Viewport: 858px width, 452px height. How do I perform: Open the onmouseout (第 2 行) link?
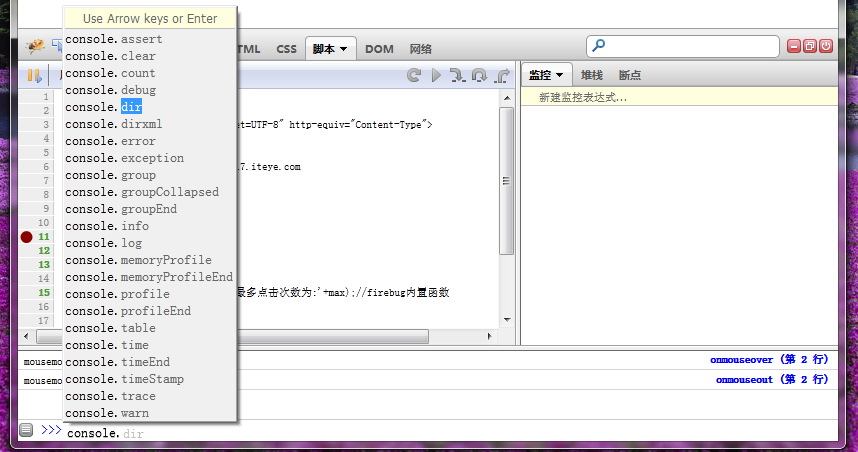772,379
